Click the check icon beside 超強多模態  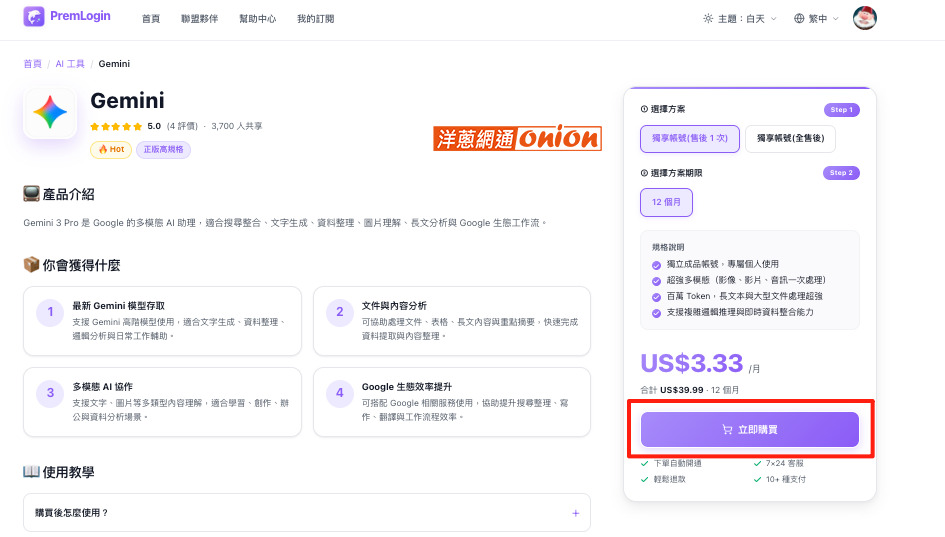[656, 281]
